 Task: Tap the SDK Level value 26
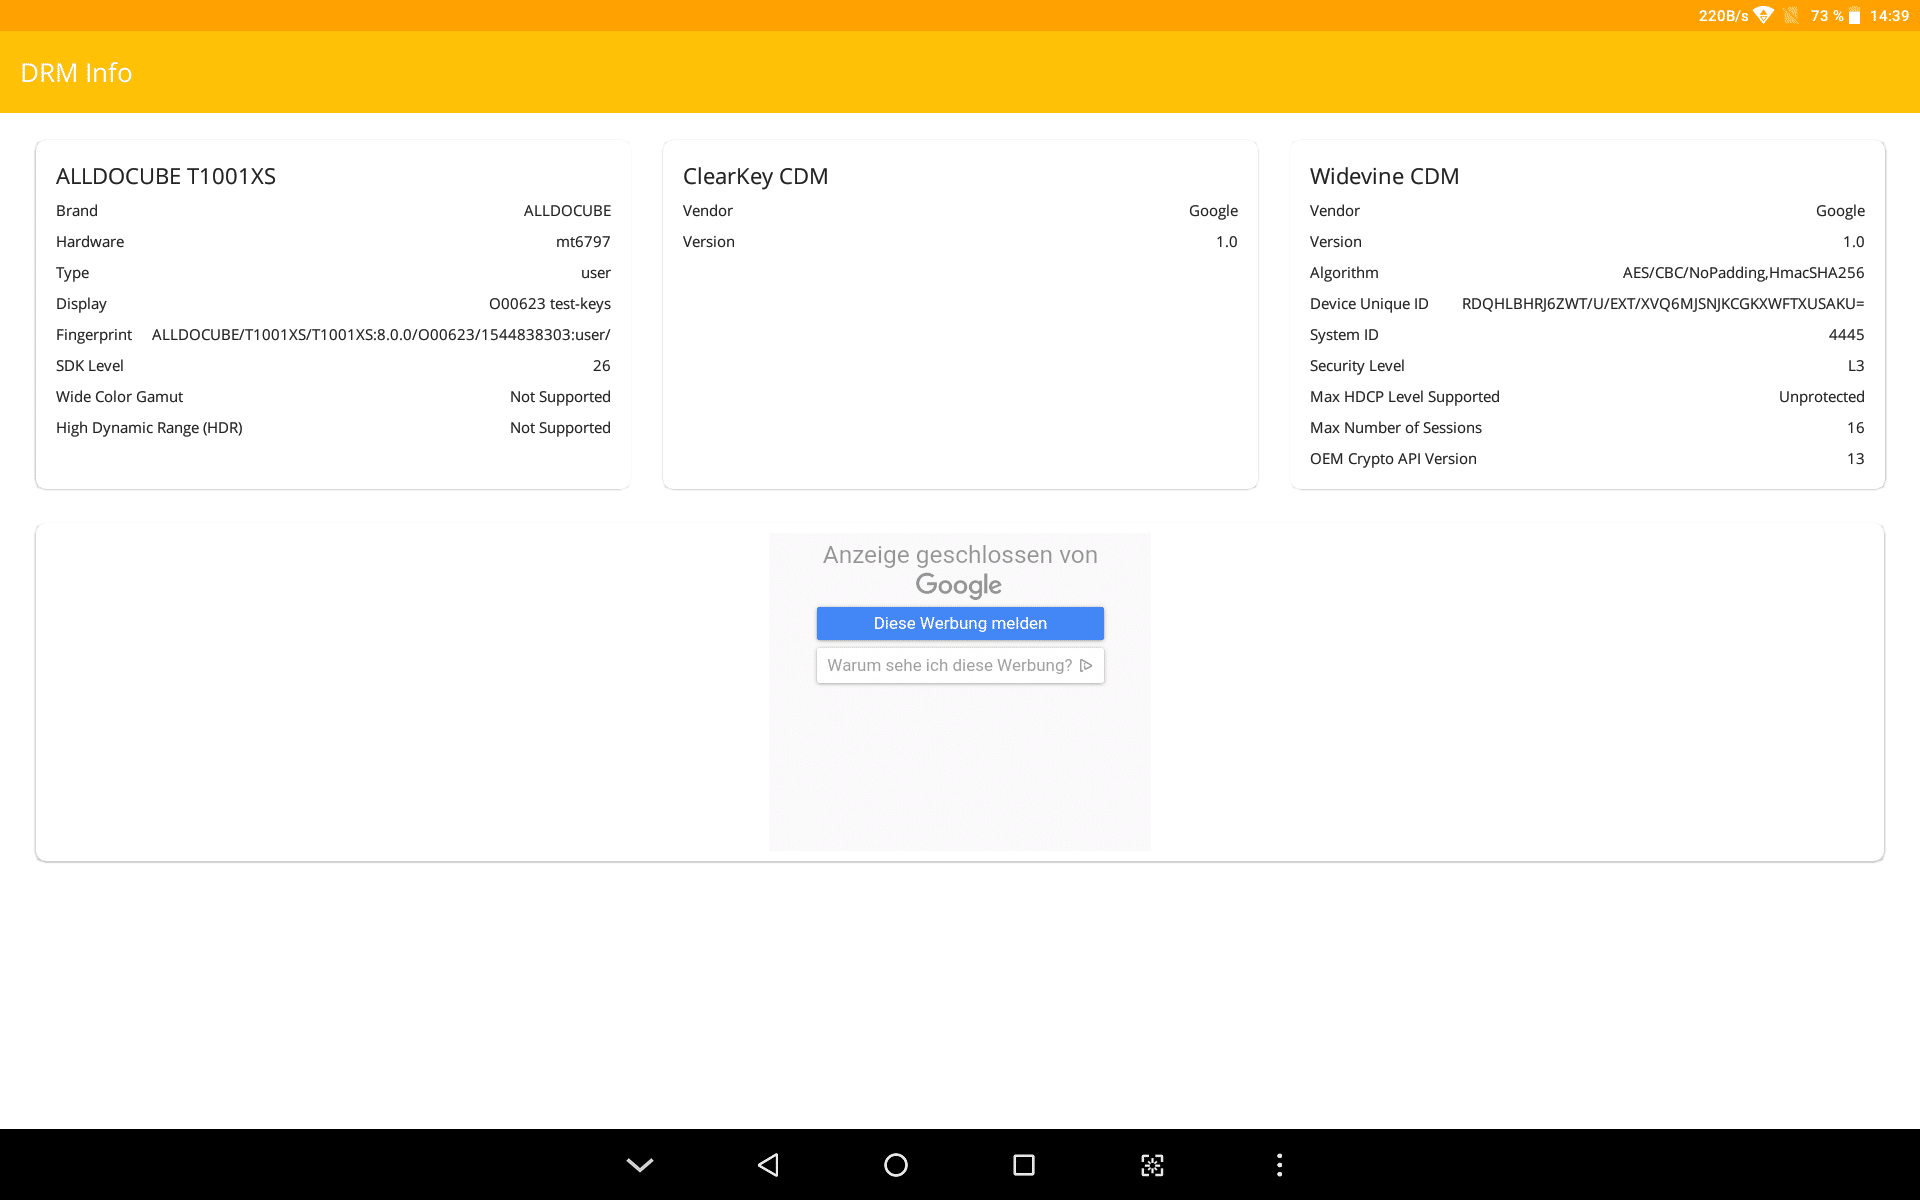coord(602,365)
